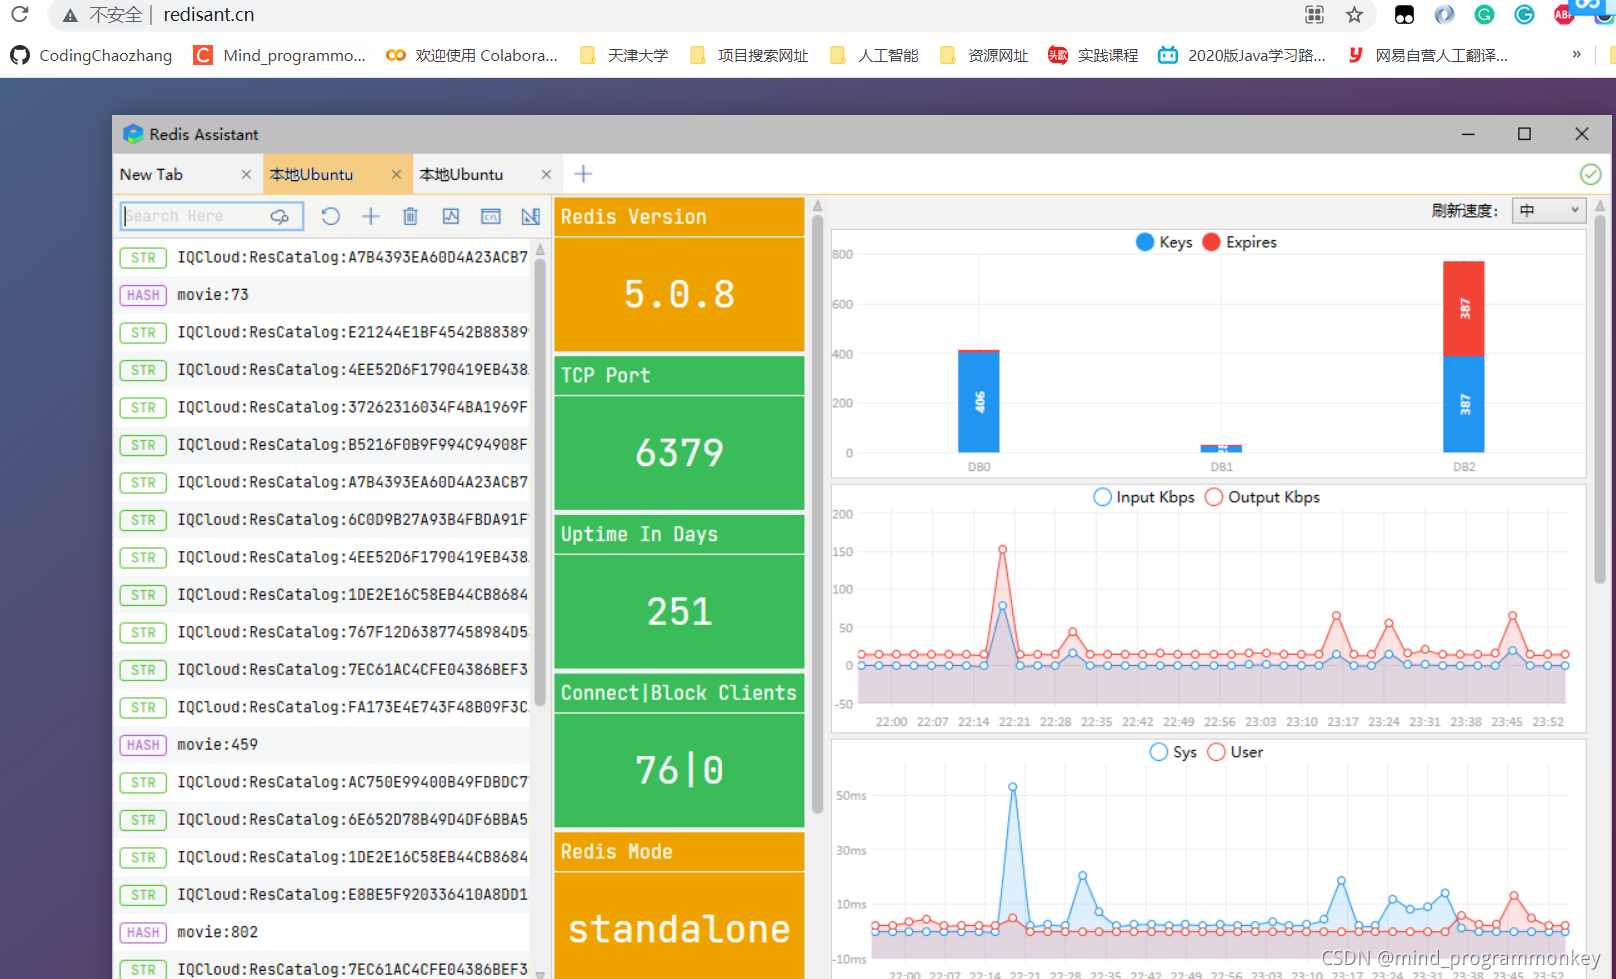Open the refresh speed dropdown showing 中
Viewport: 1616px width, 979px height.
point(1548,210)
